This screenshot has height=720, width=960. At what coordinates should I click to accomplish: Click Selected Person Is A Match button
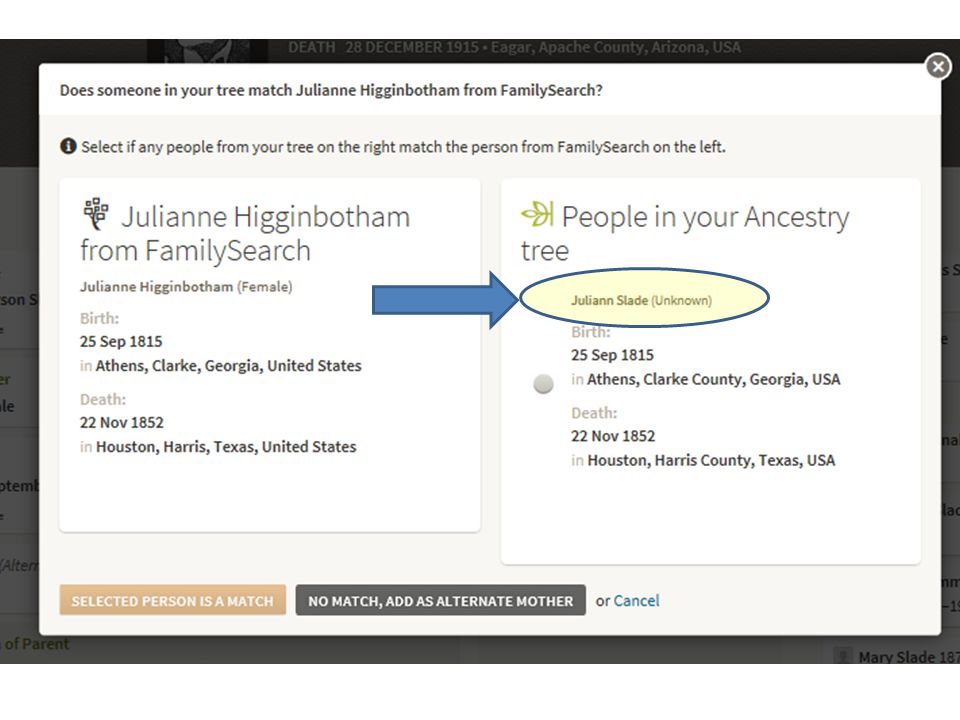point(173,601)
